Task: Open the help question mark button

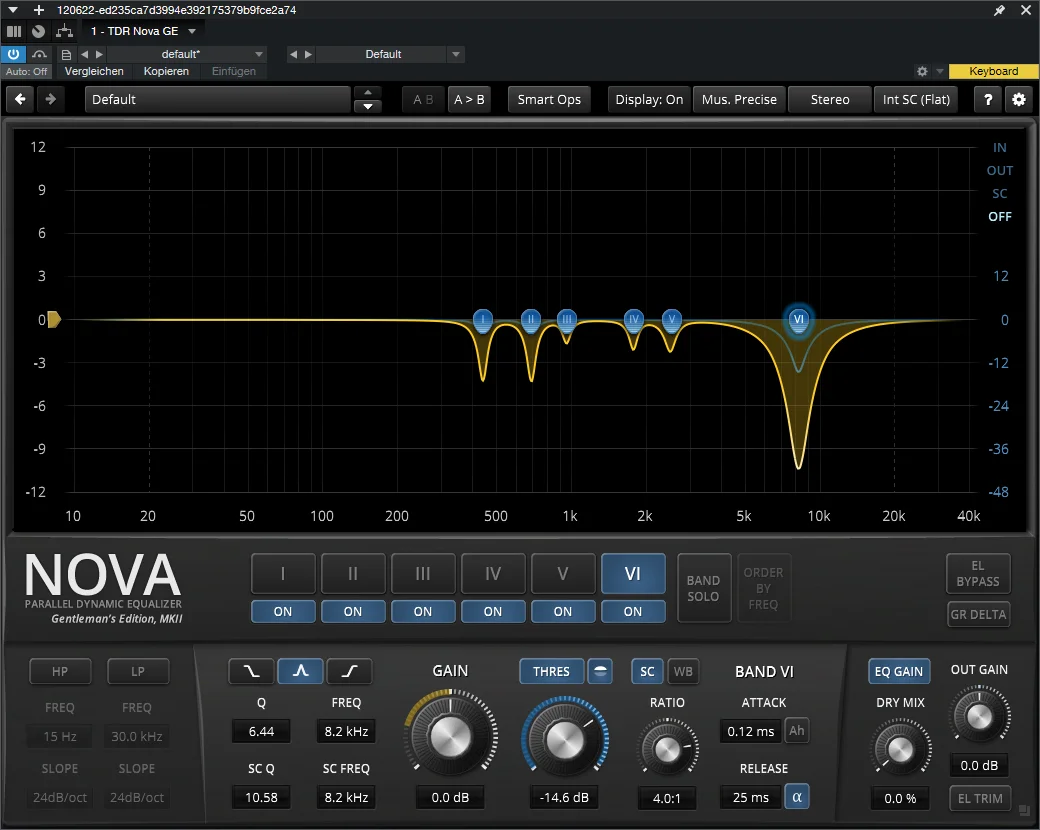Action: pyautogui.click(x=988, y=100)
